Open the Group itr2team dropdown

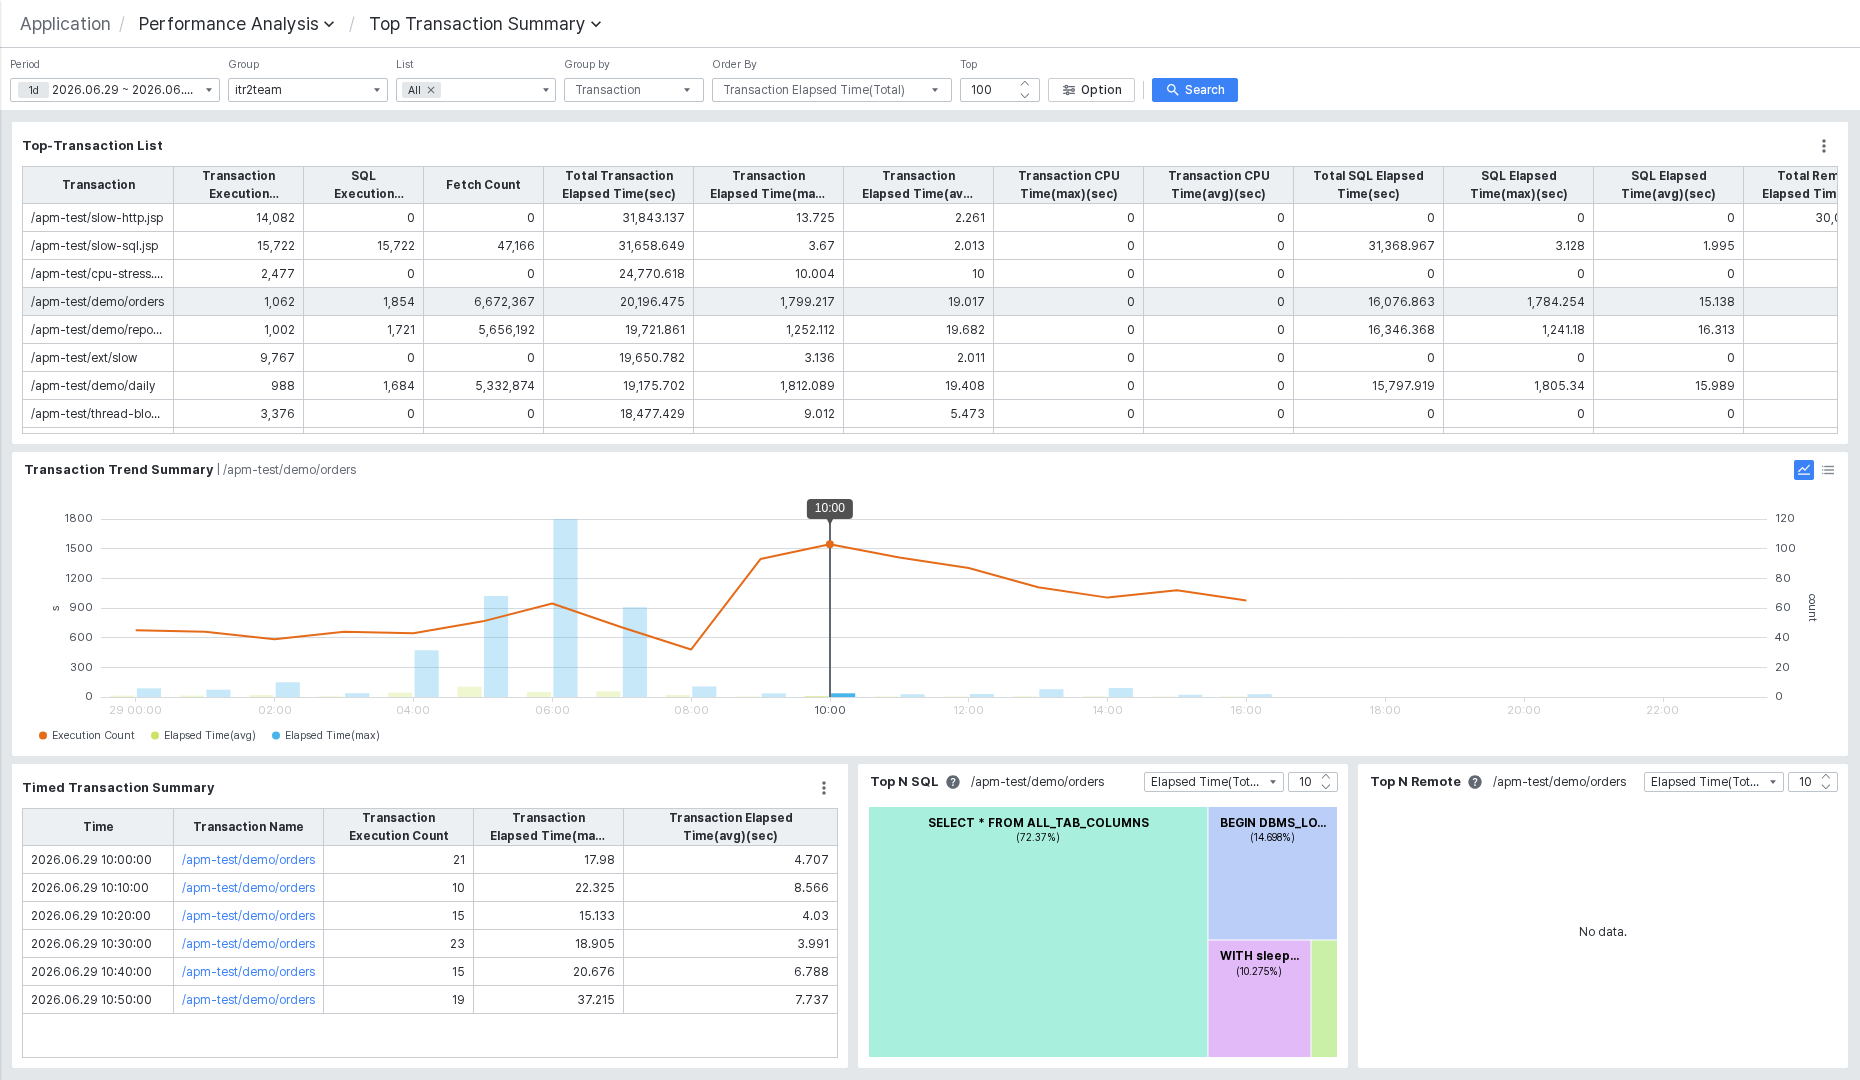click(308, 90)
